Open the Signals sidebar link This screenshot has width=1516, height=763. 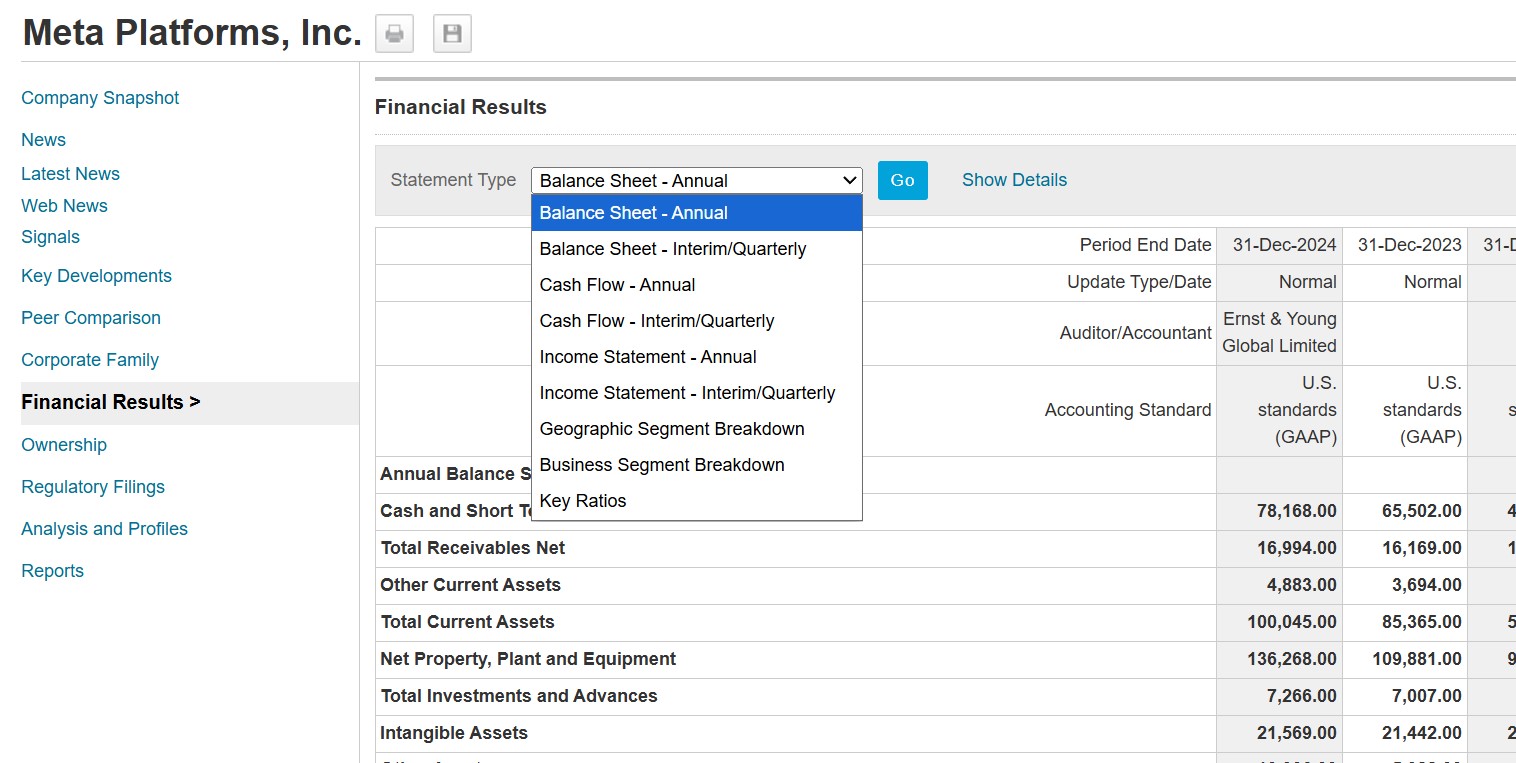[x=50, y=237]
